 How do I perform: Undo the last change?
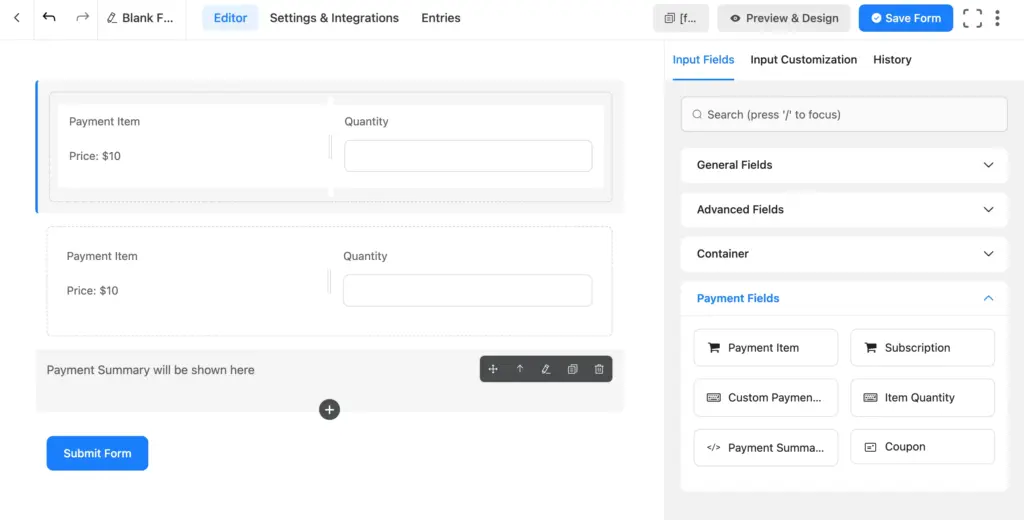coord(49,17)
